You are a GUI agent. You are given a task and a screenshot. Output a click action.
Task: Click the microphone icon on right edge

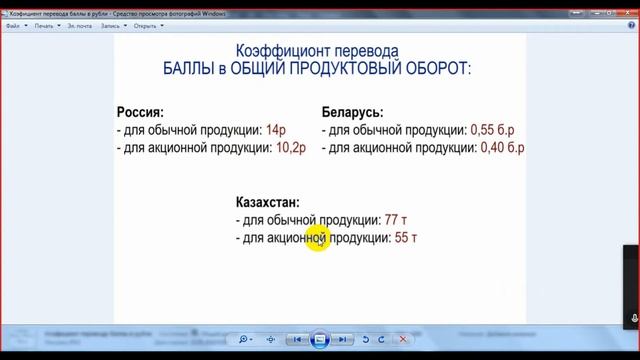635,318
